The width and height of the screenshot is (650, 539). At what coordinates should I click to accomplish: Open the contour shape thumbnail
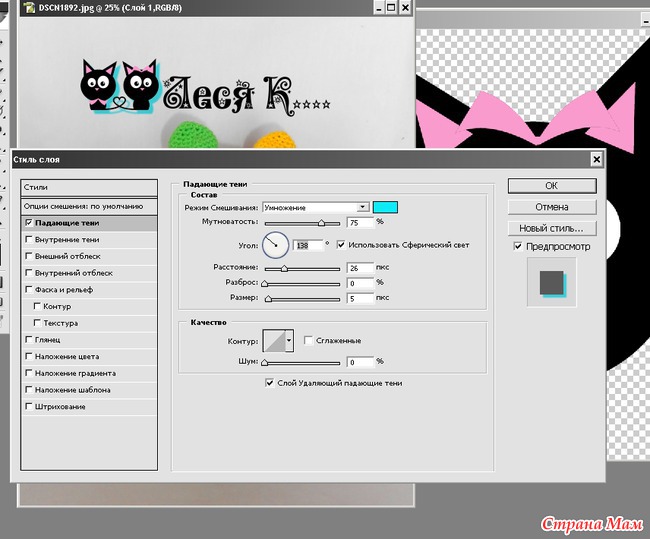click(x=273, y=341)
